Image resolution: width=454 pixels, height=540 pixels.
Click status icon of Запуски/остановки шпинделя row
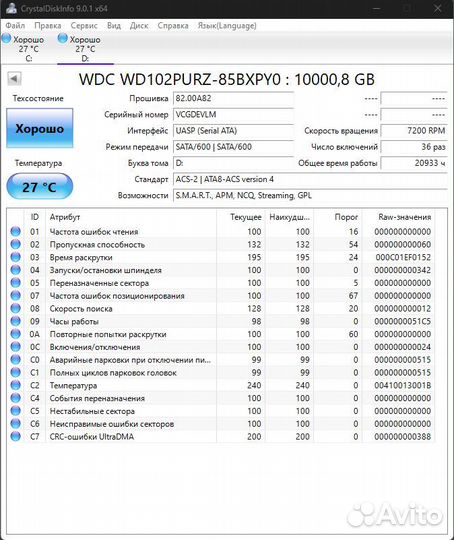(x=16, y=270)
